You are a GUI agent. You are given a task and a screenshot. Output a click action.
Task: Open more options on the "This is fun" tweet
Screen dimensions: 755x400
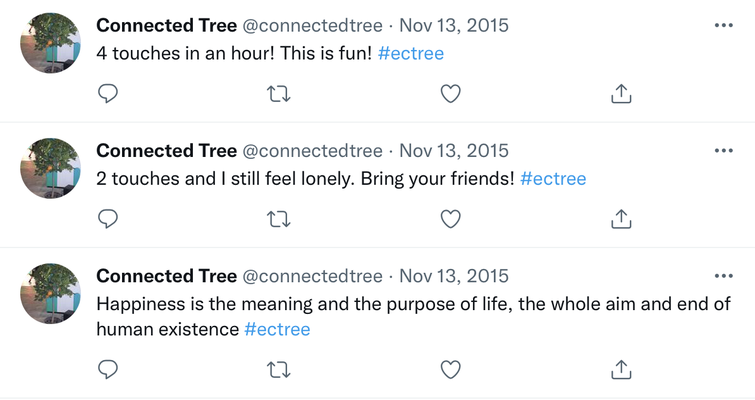(x=724, y=25)
